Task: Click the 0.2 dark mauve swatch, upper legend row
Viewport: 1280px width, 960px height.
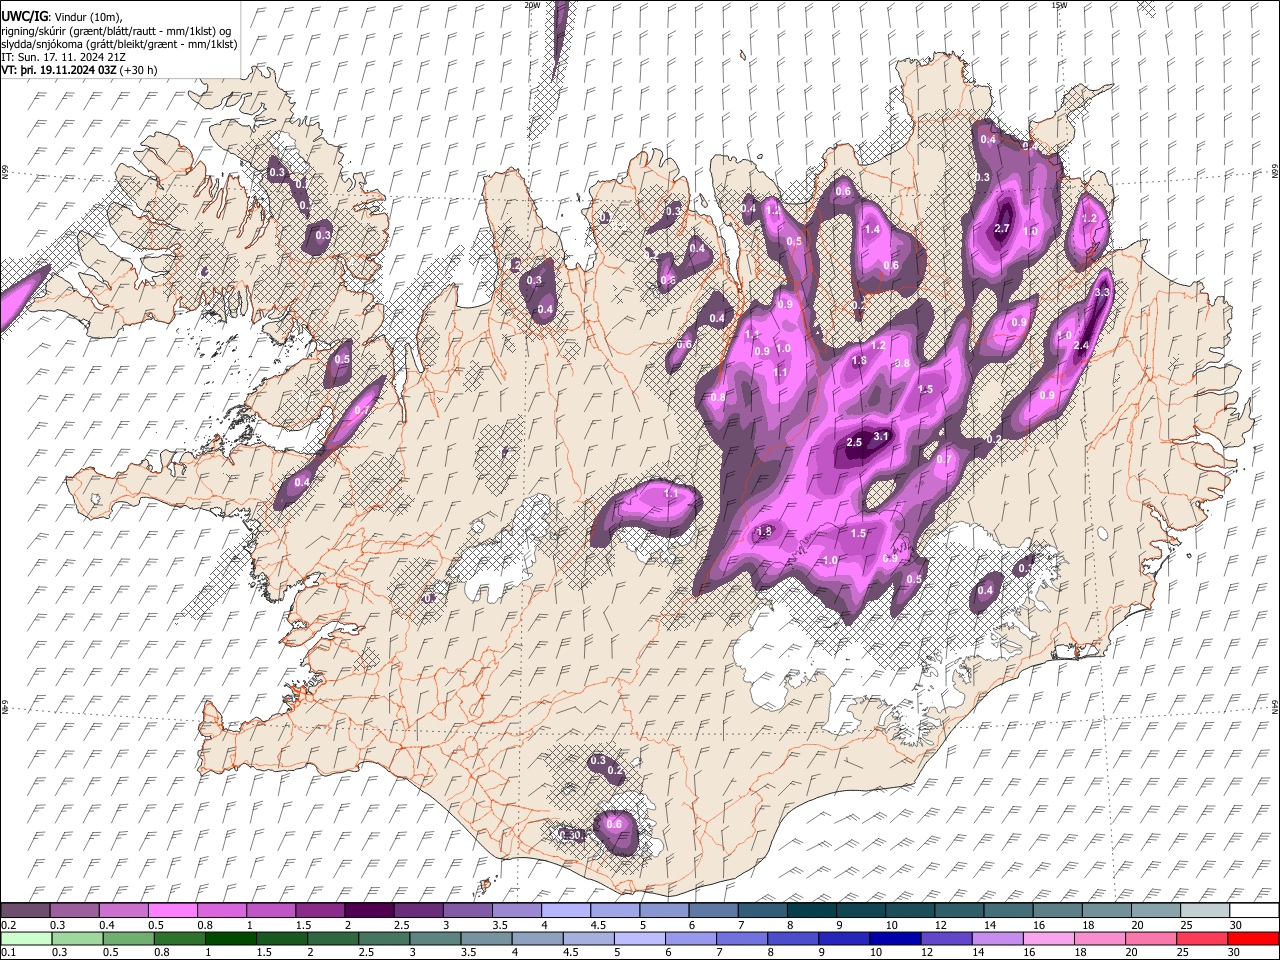Action: click(26, 911)
